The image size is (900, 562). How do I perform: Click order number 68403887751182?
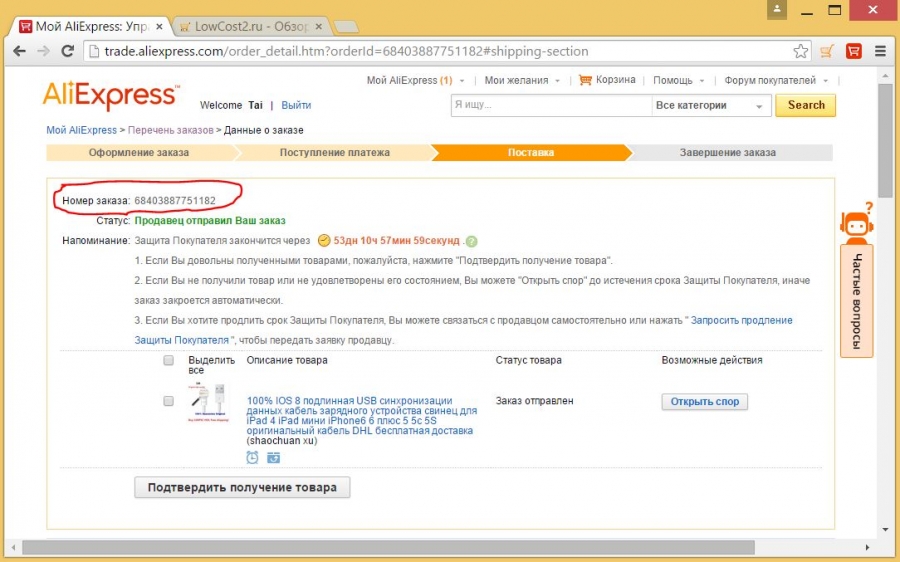(x=175, y=201)
